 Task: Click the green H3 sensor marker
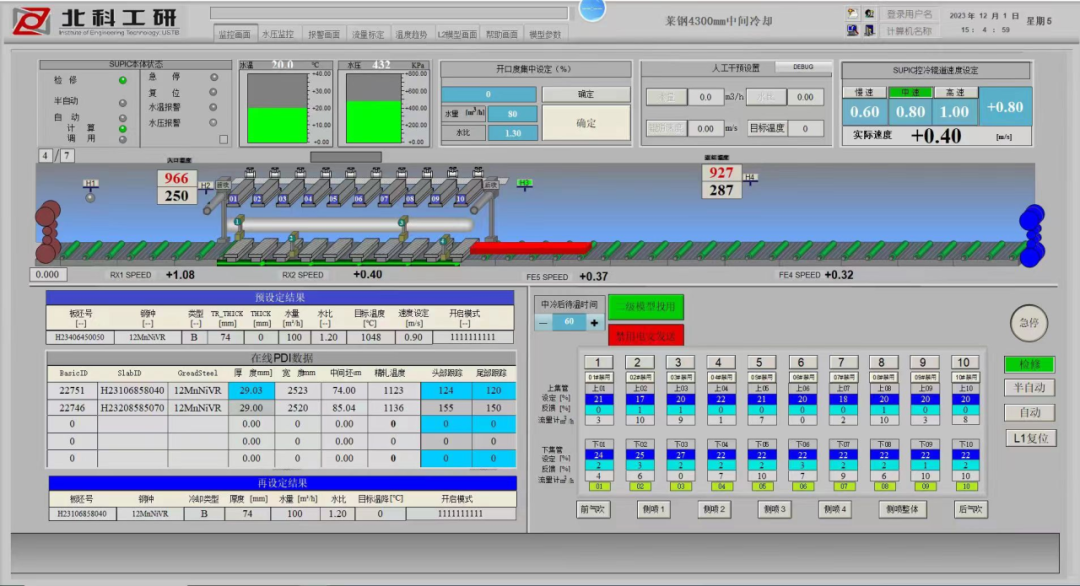(x=524, y=183)
